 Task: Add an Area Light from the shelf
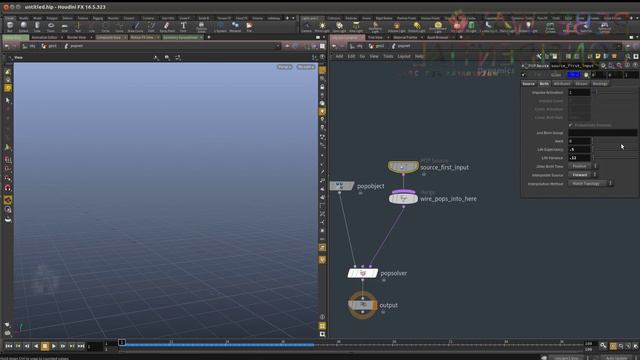coord(356,27)
